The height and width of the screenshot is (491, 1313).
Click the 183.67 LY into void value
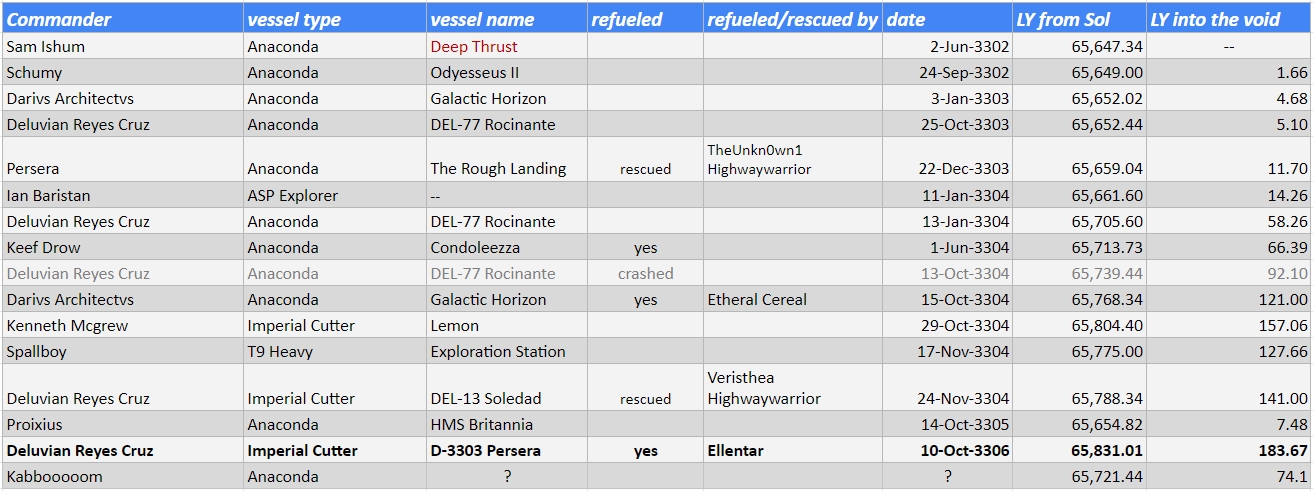1229,450
